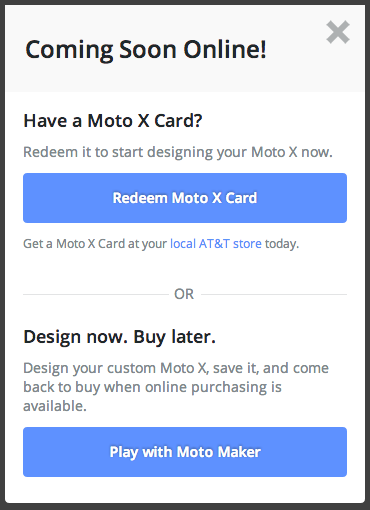Click "Redeem it to start designing" description text
This screenshot has width=370, height=510.
178,152
